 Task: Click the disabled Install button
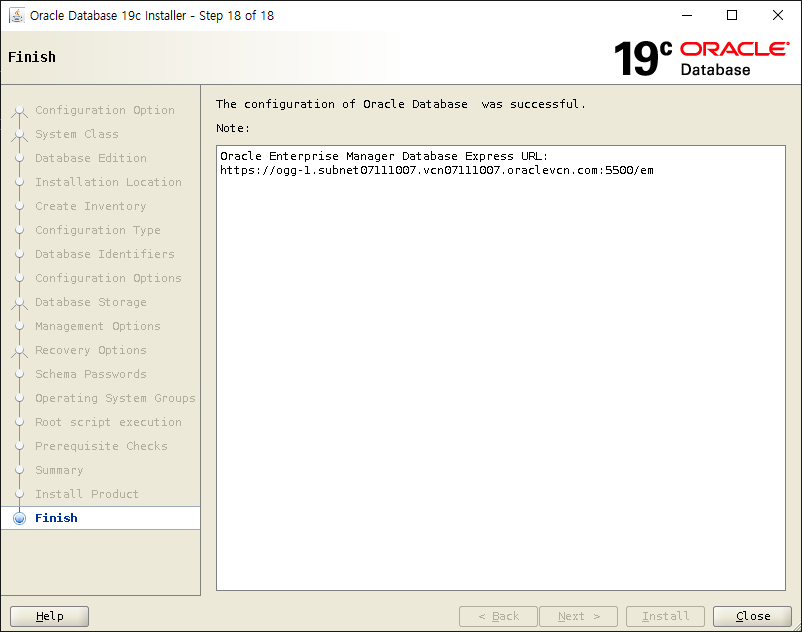click(665, 616)
